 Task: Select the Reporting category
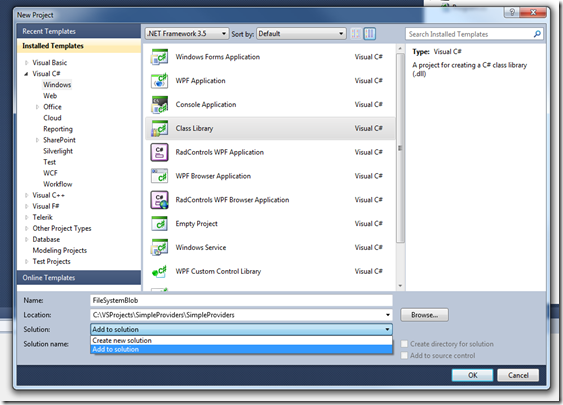click(x=58, y=129)
